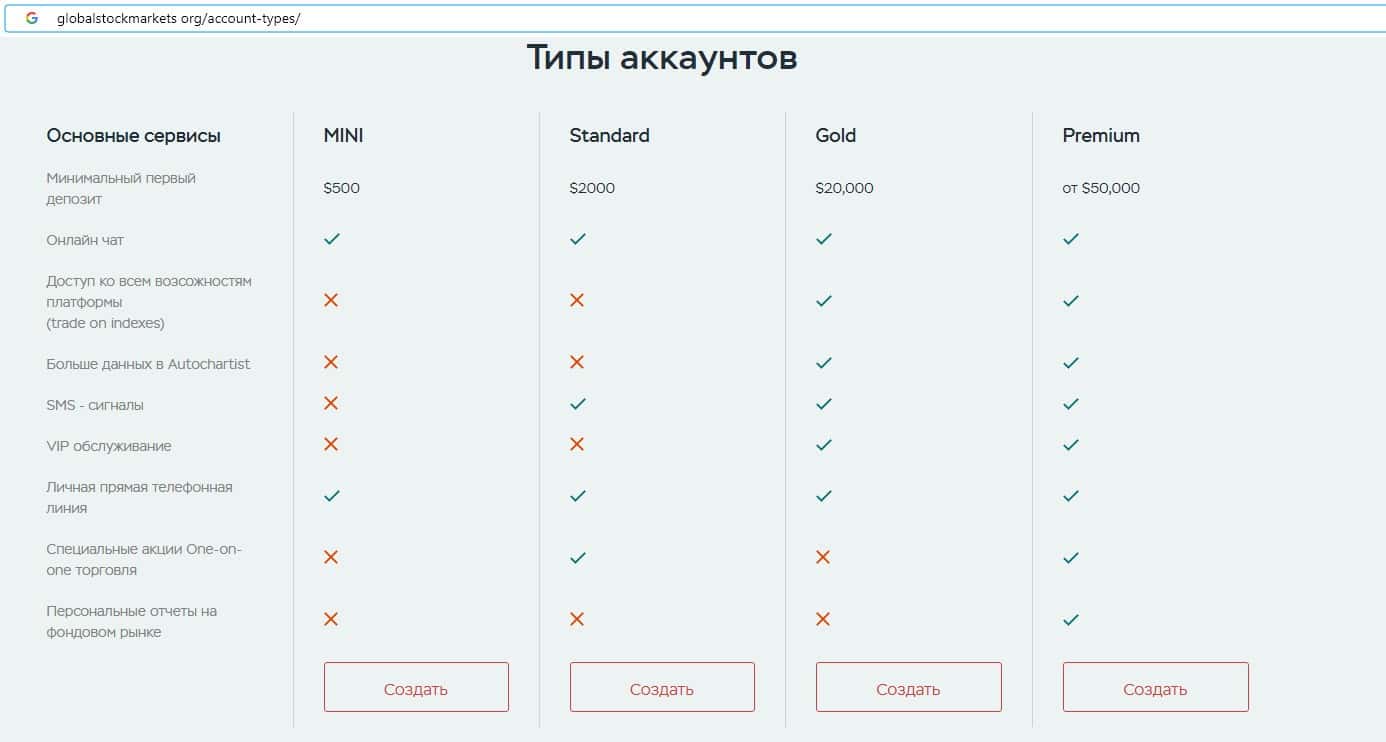1386x742 pixels.
Task: Click Standard checkmark for Специальные акции row
Action: pos(577,558)
